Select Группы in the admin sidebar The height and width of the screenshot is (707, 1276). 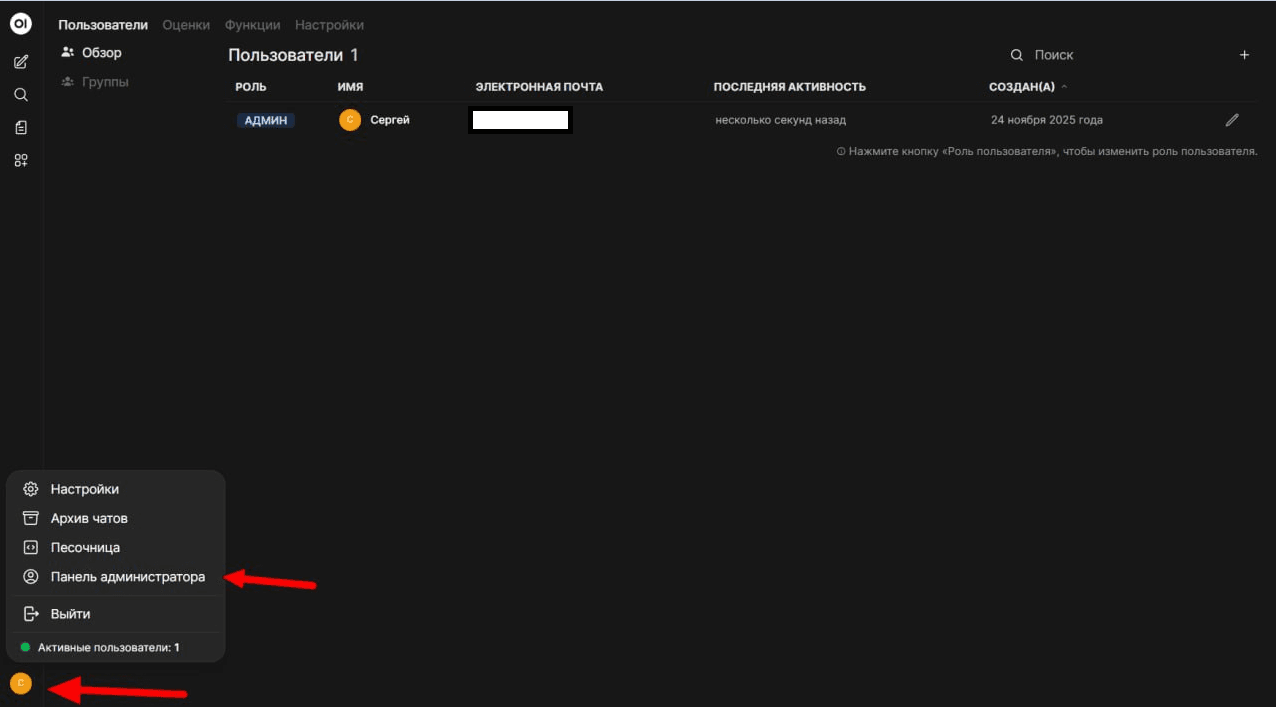tap(103, 81)
